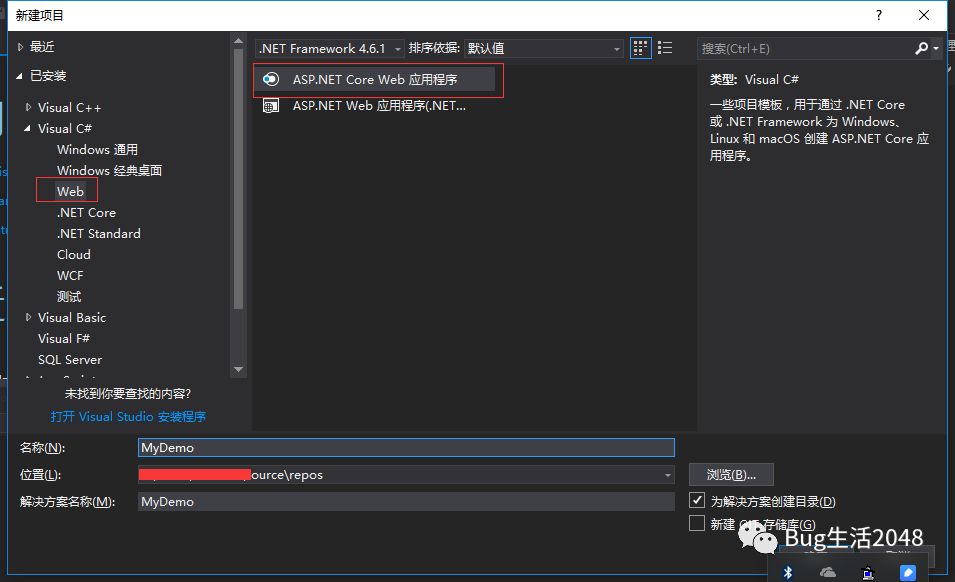Click the search magnifier icon
Screen dimensions: 955x582
921,48
